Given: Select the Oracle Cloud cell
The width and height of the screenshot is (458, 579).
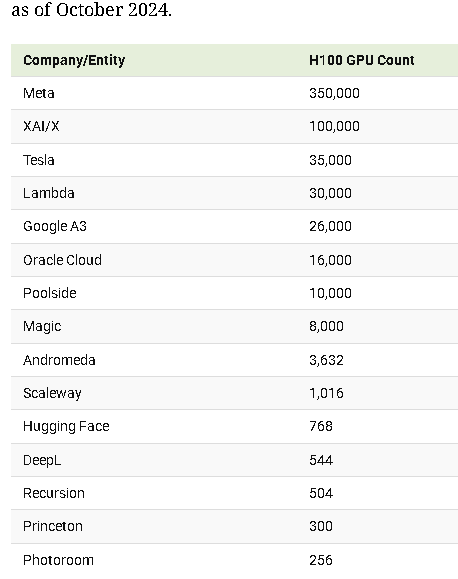Looking at the screenshot, I should point(62,260).
